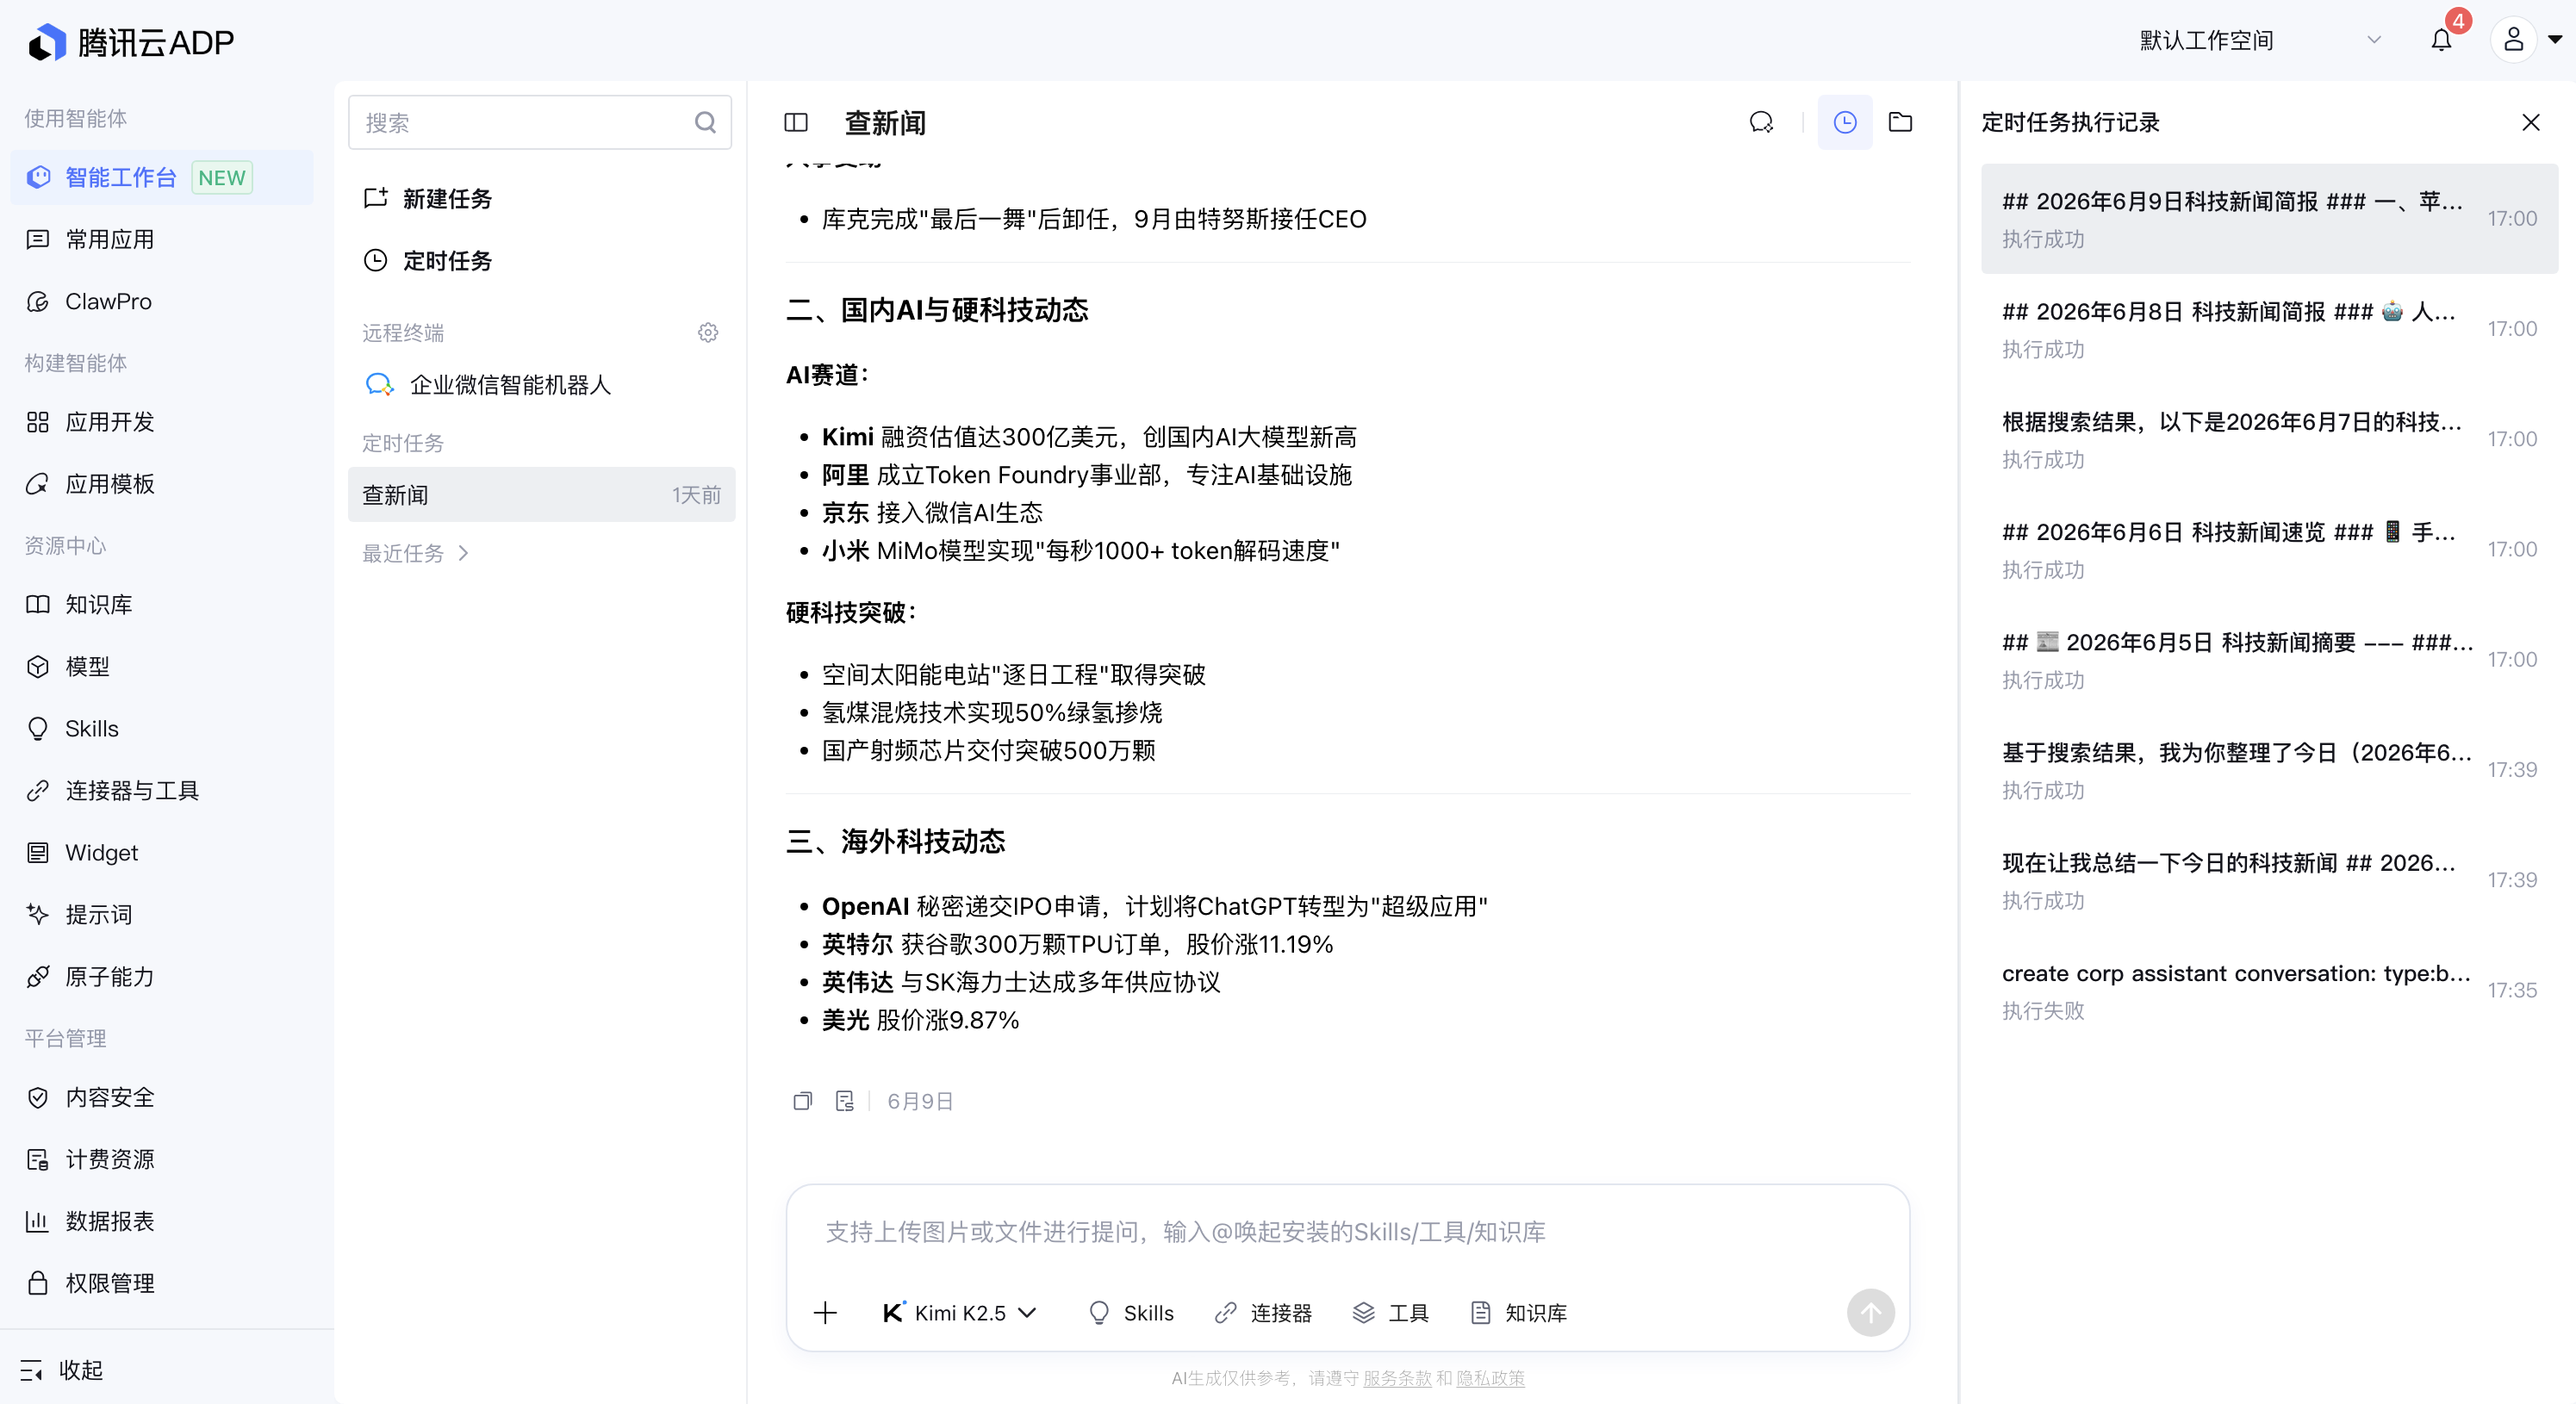Go to 应用开发
This screenshot has width=2576, height=1404.
tap(162, 422)
